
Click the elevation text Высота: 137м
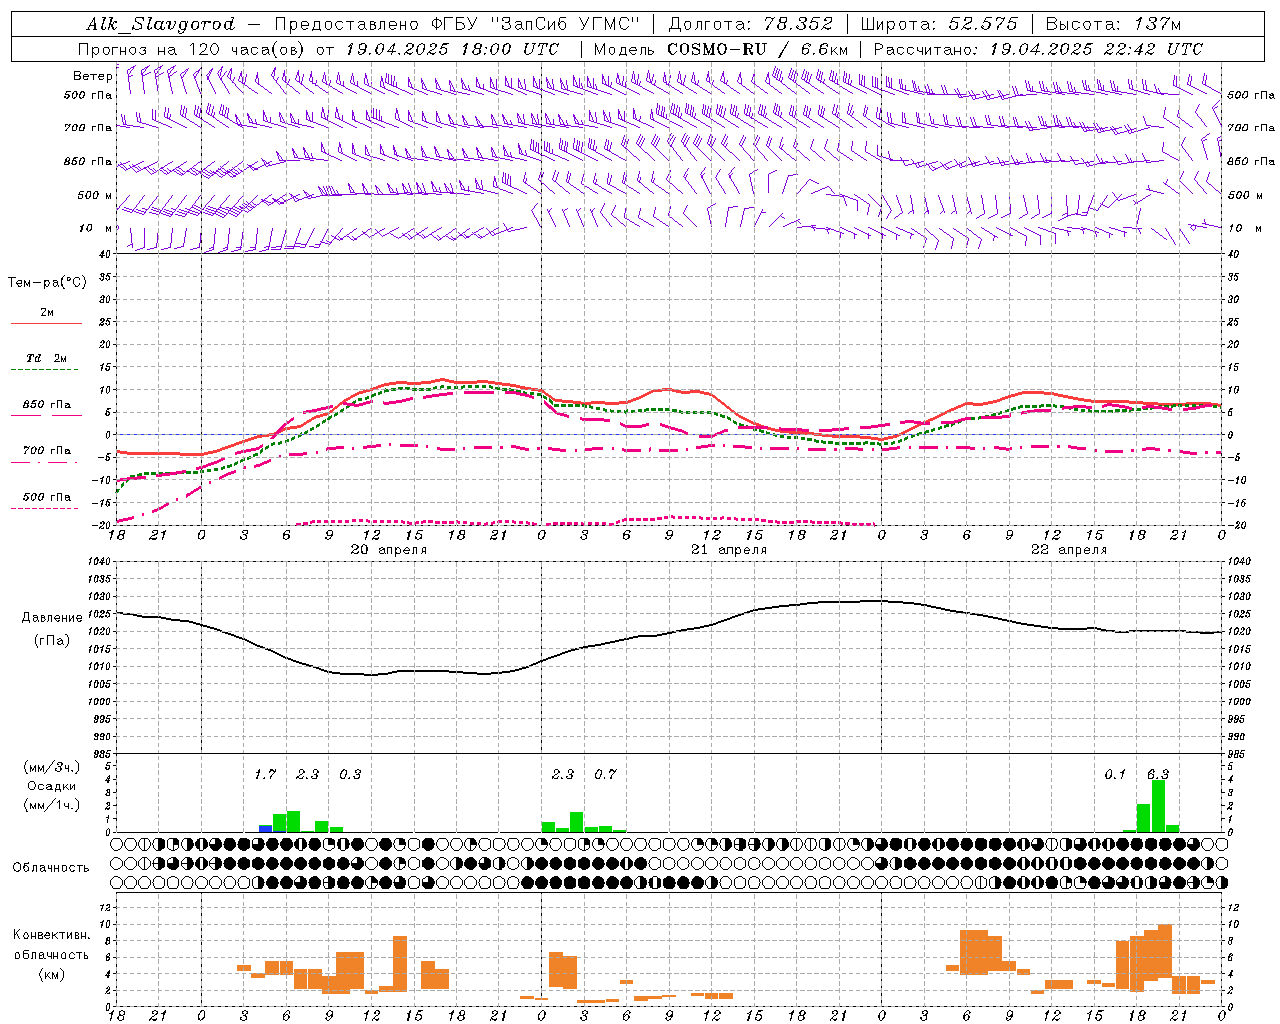coord(1114,24)
